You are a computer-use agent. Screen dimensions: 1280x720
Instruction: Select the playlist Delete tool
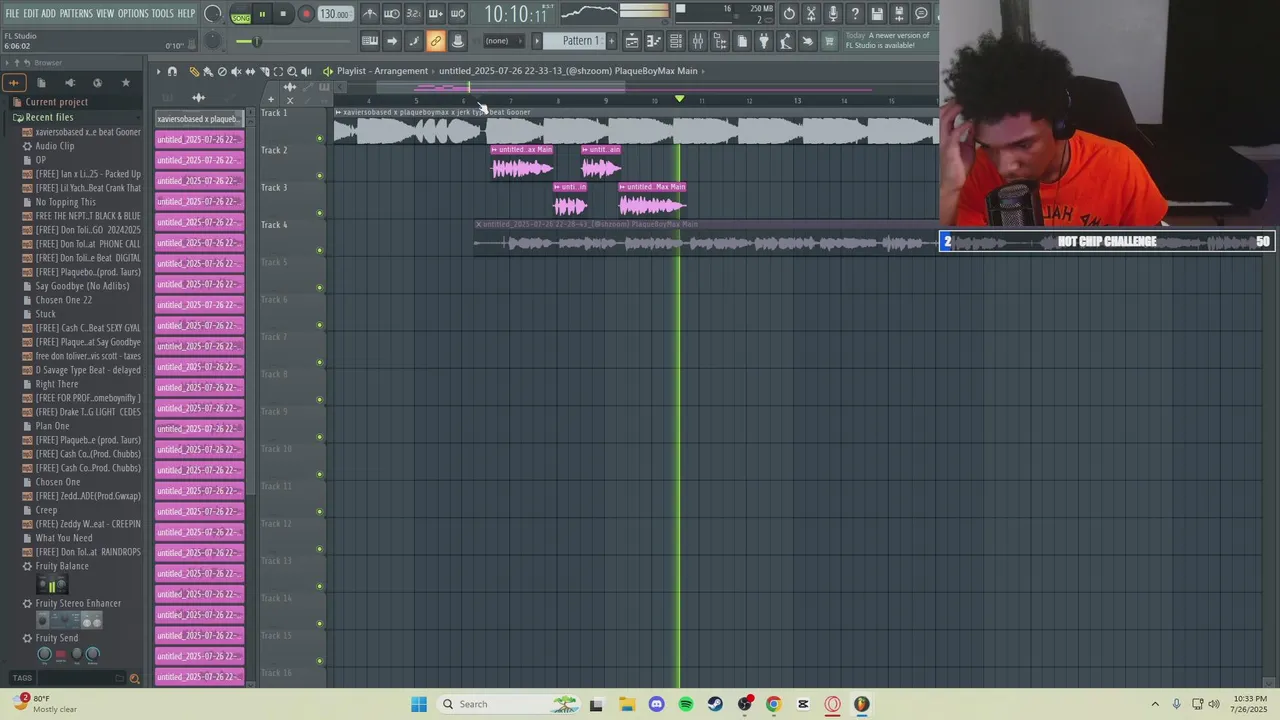pos(222,71)
